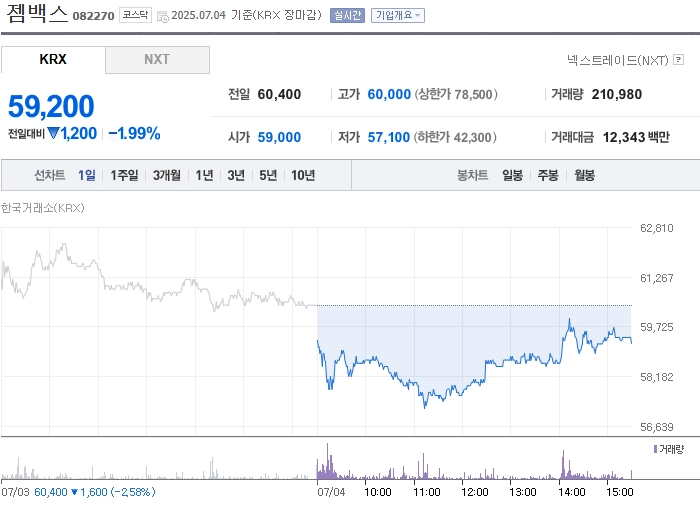The width and height of the screenshot is (700, 515).
Task: Click the 07/03 summary 60,400 ▼1,600 (-2.58%)
Action: [x=95, y=492]
